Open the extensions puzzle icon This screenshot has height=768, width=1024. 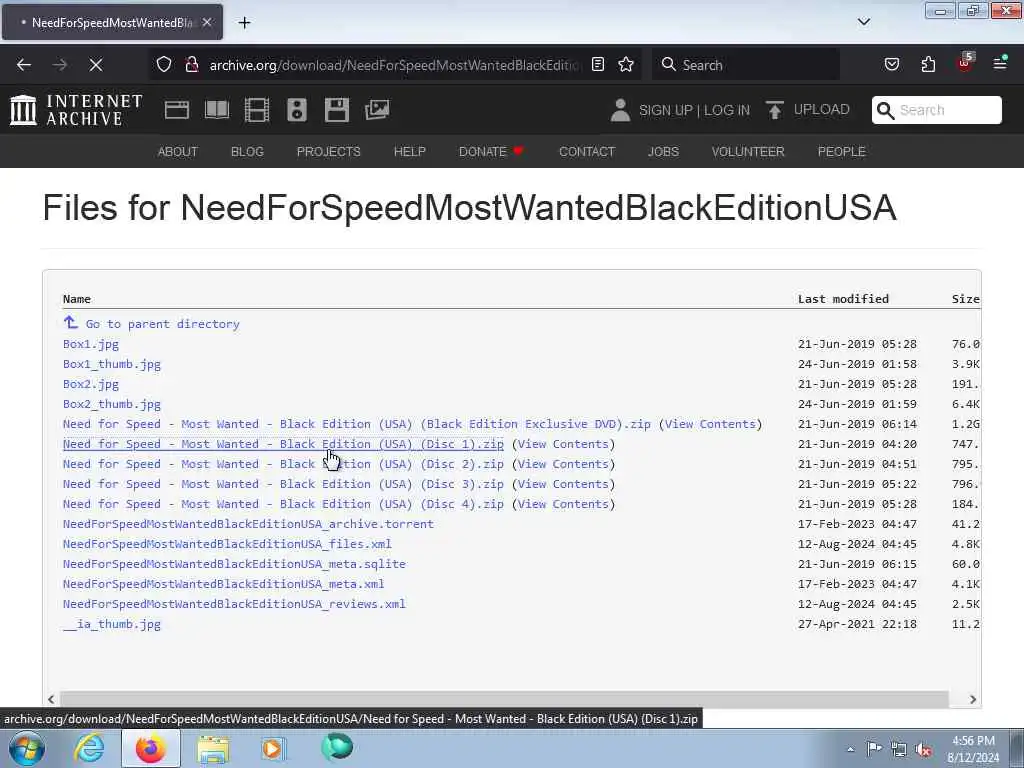[x=928, y=64]
